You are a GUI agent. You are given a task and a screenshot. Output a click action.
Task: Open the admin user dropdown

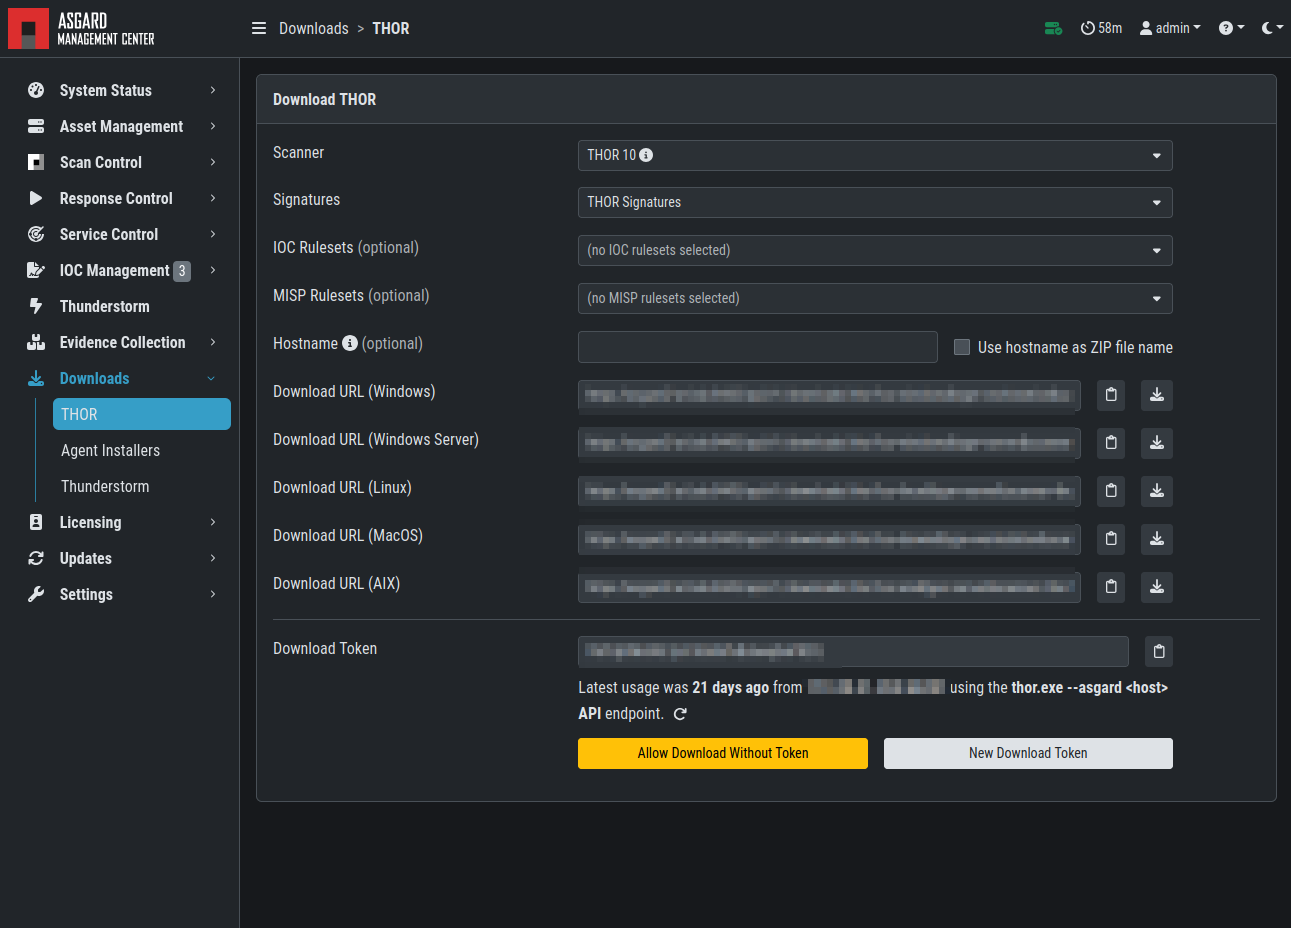pos(1170,28)
